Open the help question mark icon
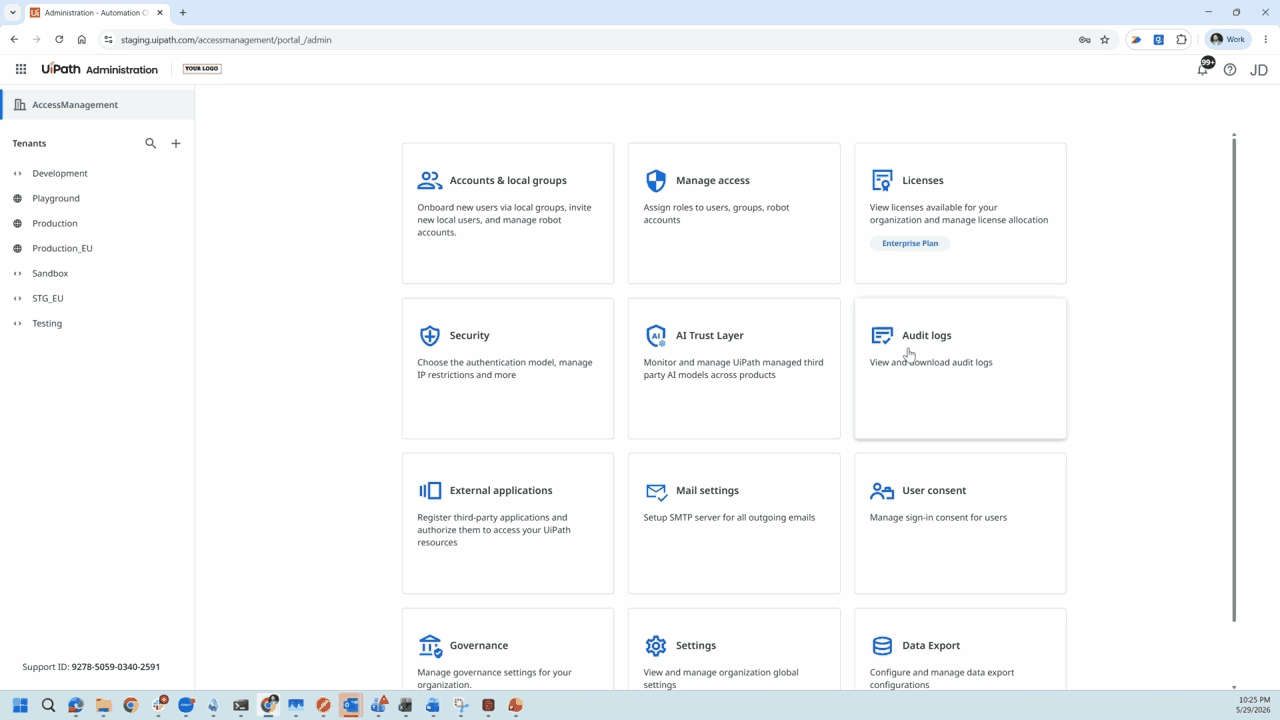1280x720 pixels. coord(1230,69)
